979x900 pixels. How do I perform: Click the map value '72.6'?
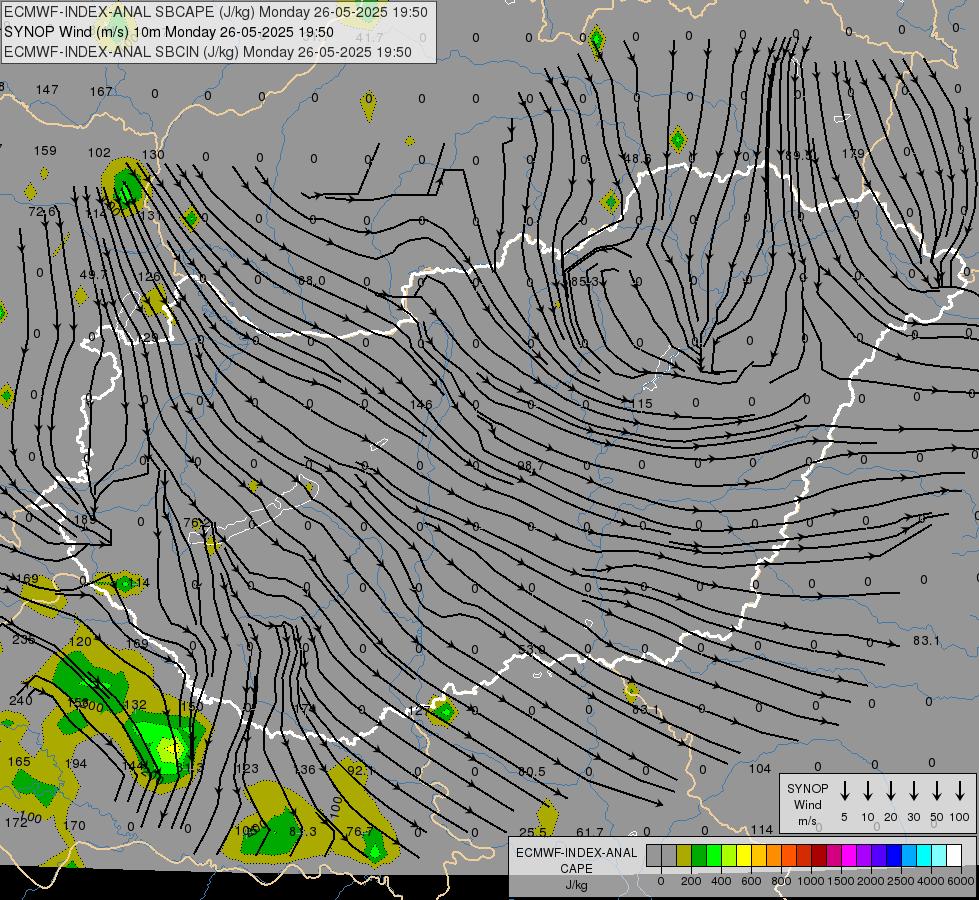42,212
